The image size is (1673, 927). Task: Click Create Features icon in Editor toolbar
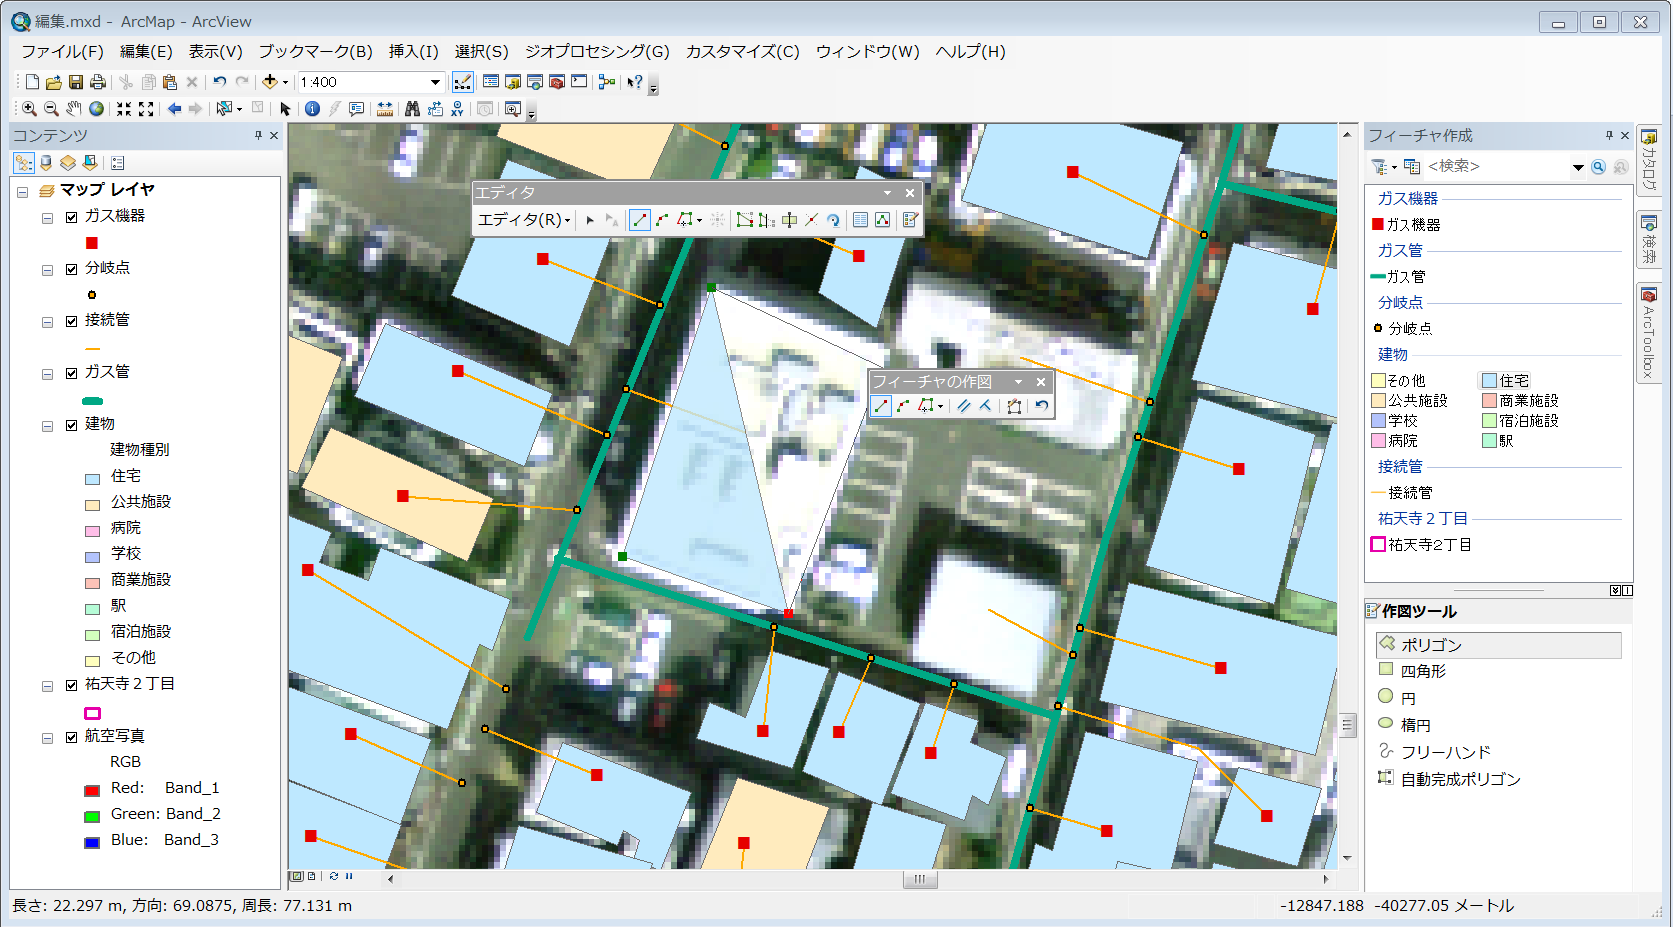[x=910, y=220]
